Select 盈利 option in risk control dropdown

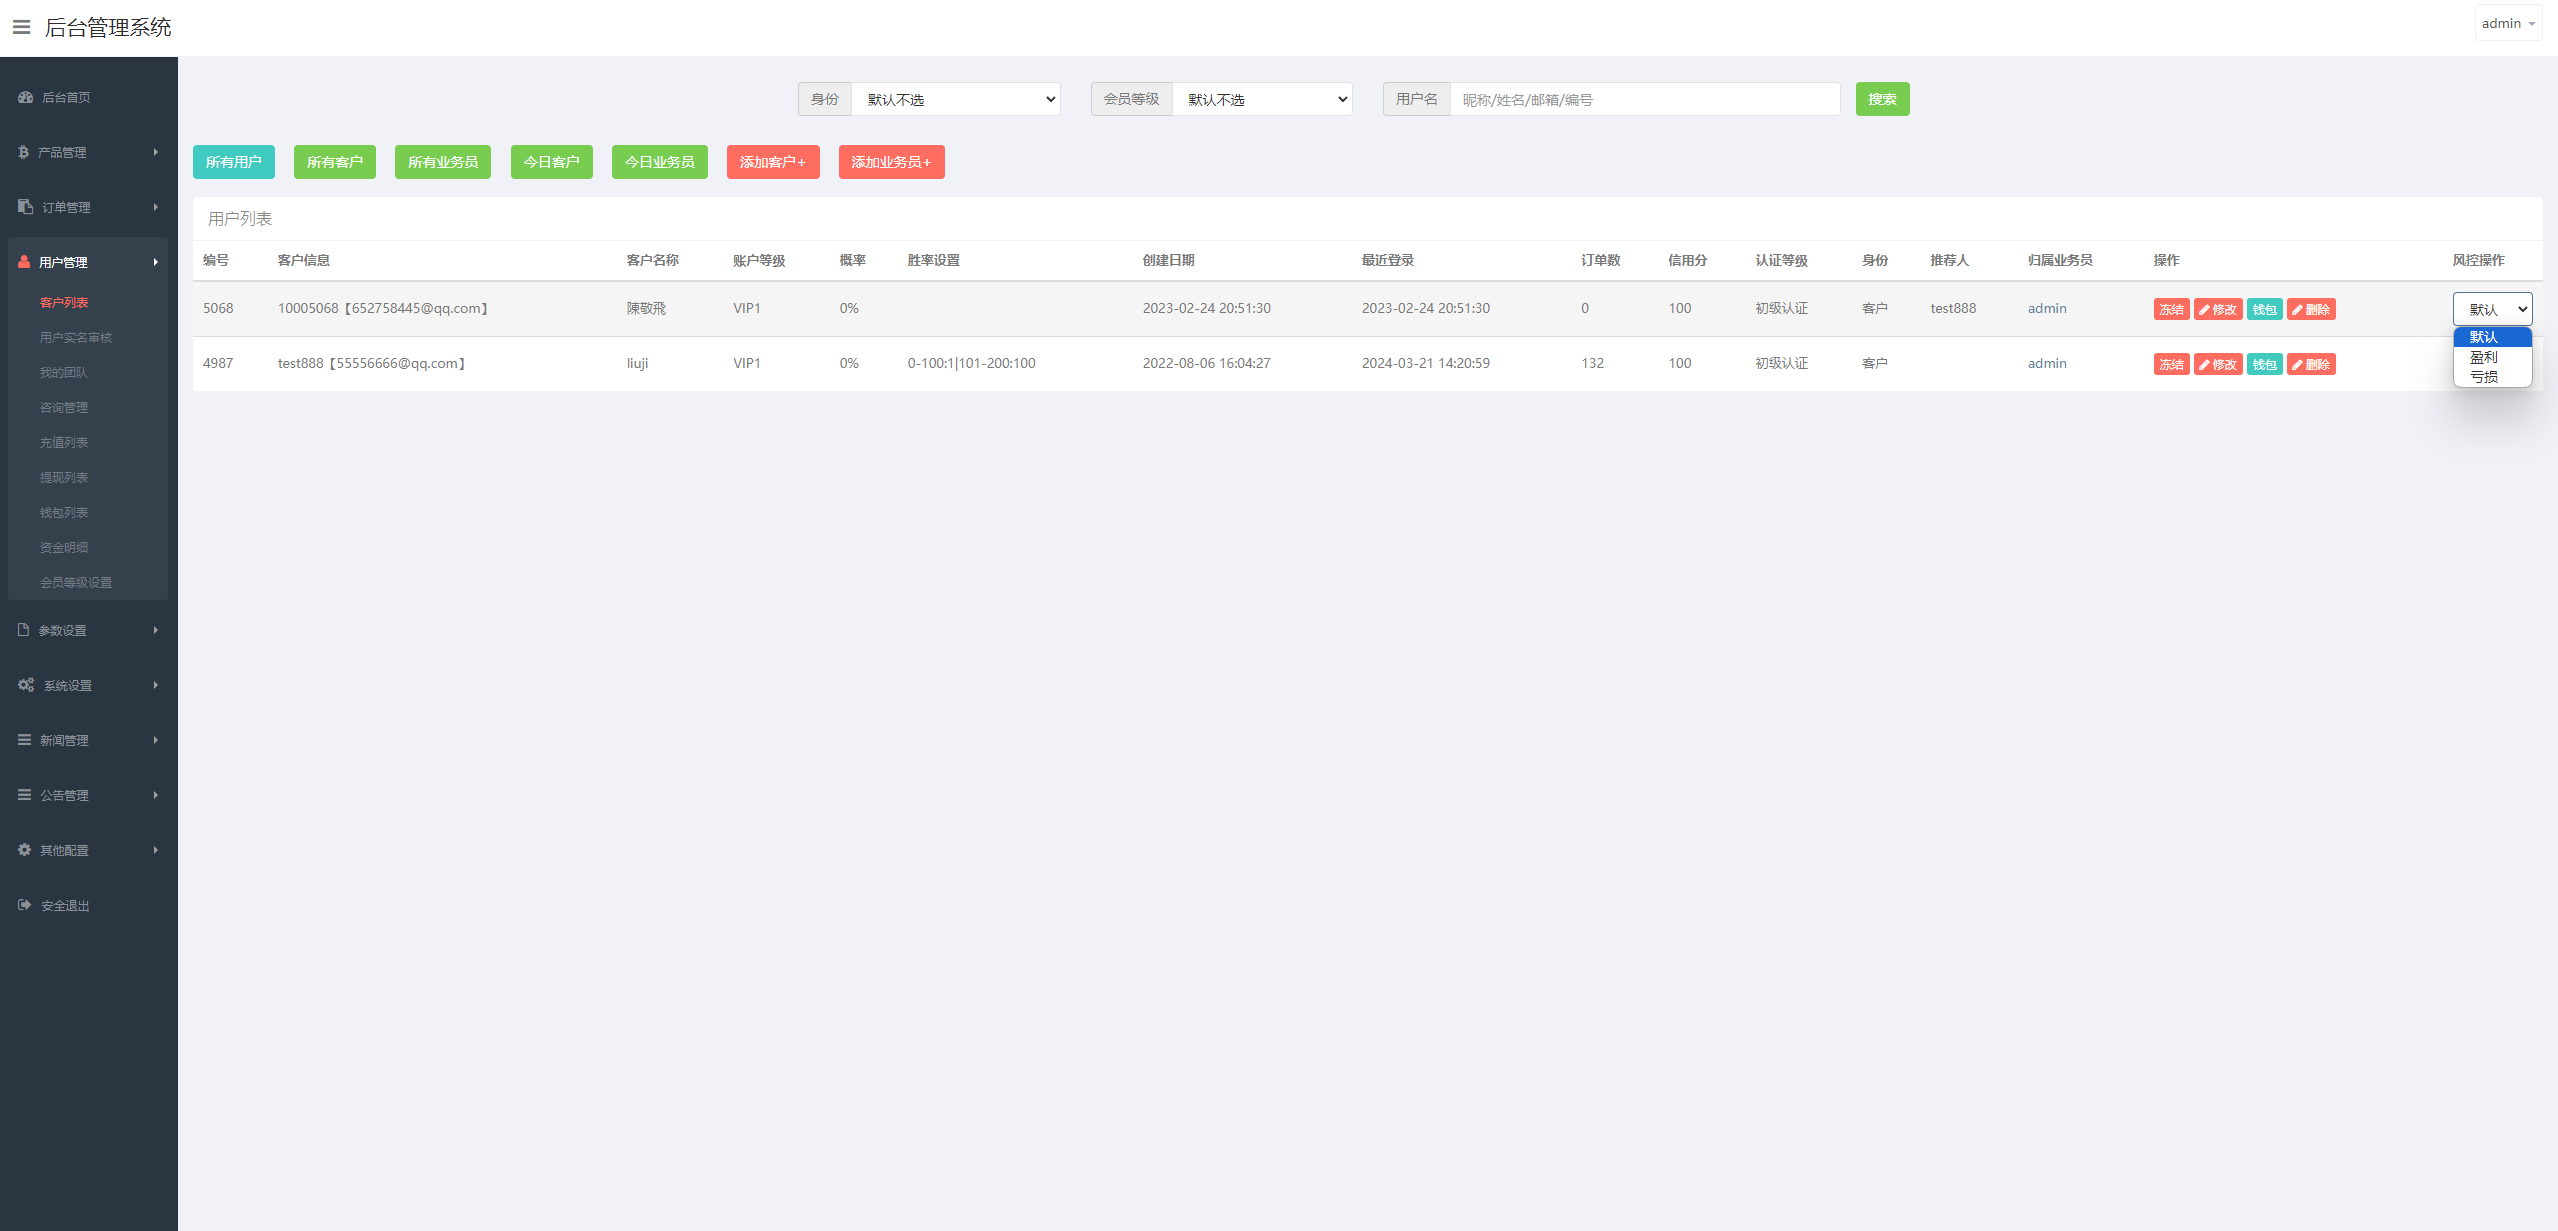pos(2484,357)
